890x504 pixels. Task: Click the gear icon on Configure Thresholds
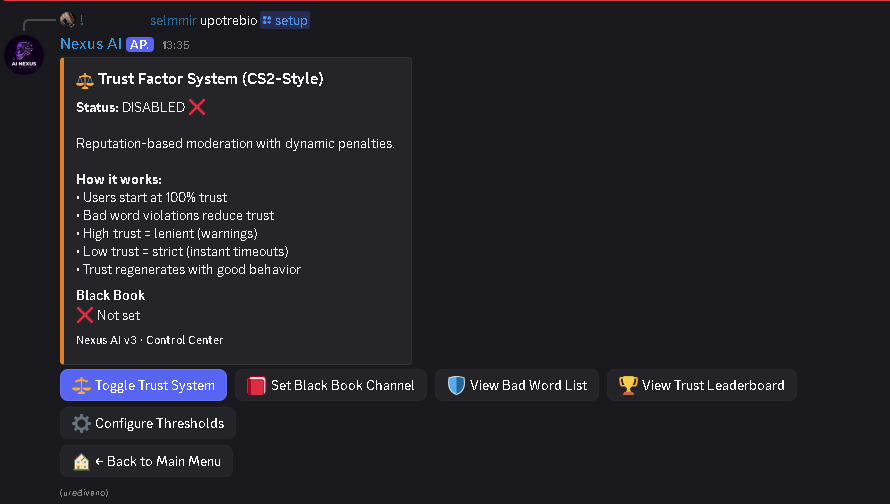click(x=82, y=423)
